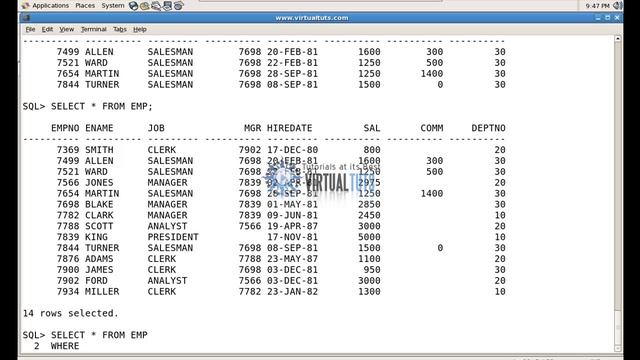Viewport: 640px width, 360px height.
Task: Click the www.virtualtuts.com window title
Action: pyautogui.click(x=312, y=18)
